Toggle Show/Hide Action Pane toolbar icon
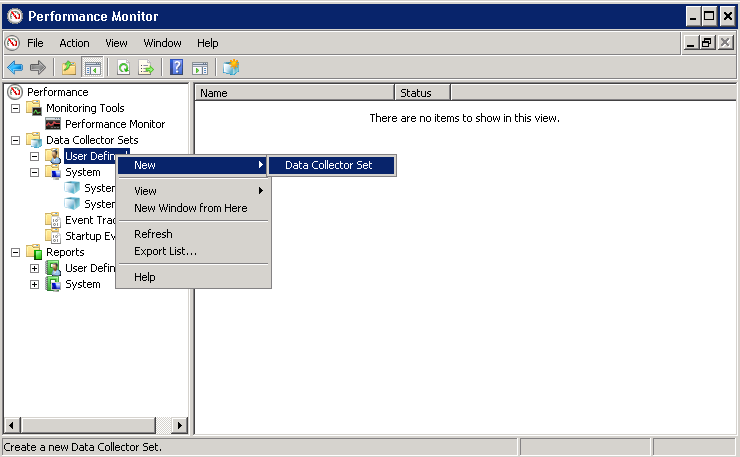 coord(200,68)
